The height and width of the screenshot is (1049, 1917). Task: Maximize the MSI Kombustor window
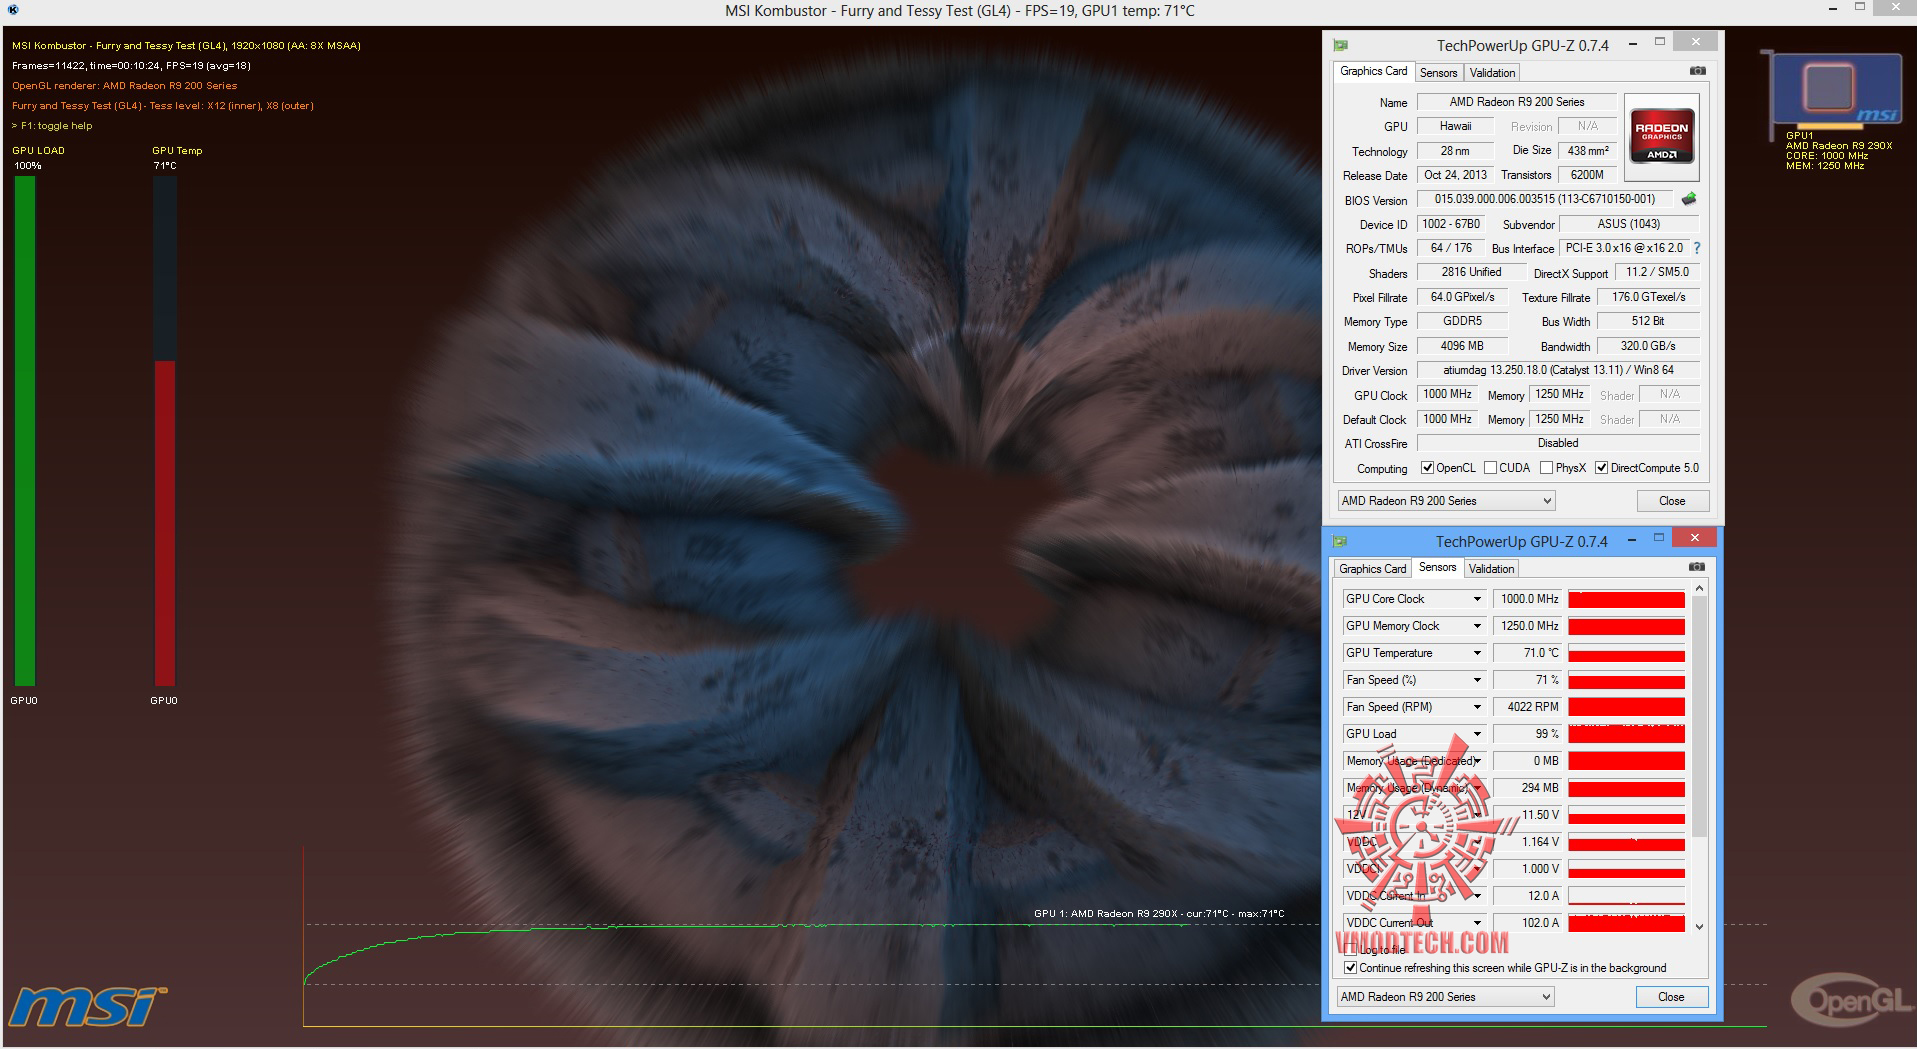coord(1860,9)
